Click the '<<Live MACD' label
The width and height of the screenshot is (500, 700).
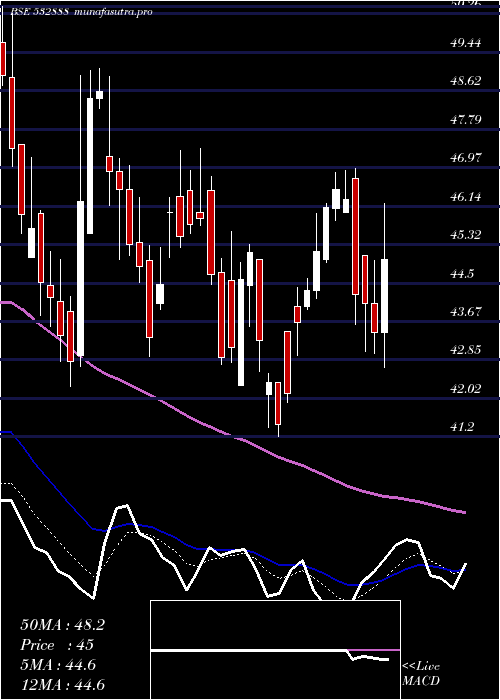click(x=421, y=674)
